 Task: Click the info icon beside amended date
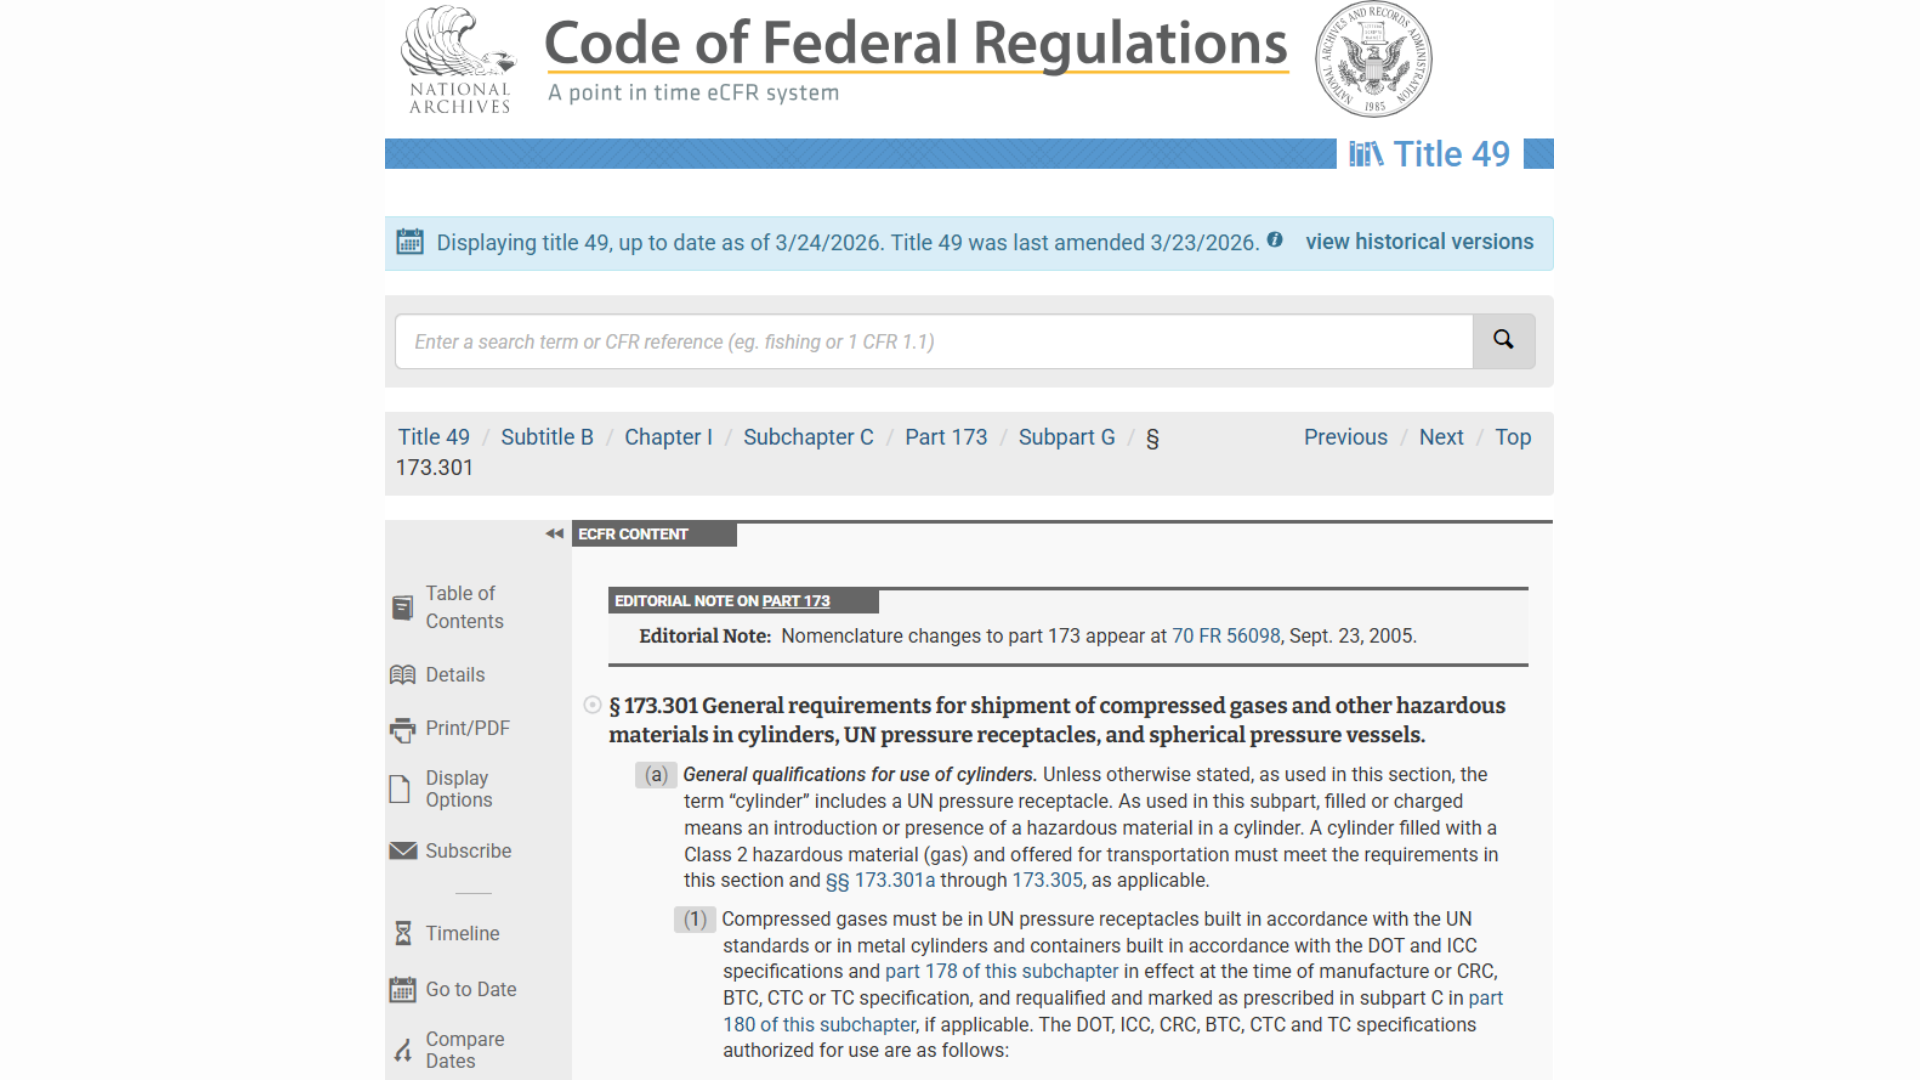1274,240
